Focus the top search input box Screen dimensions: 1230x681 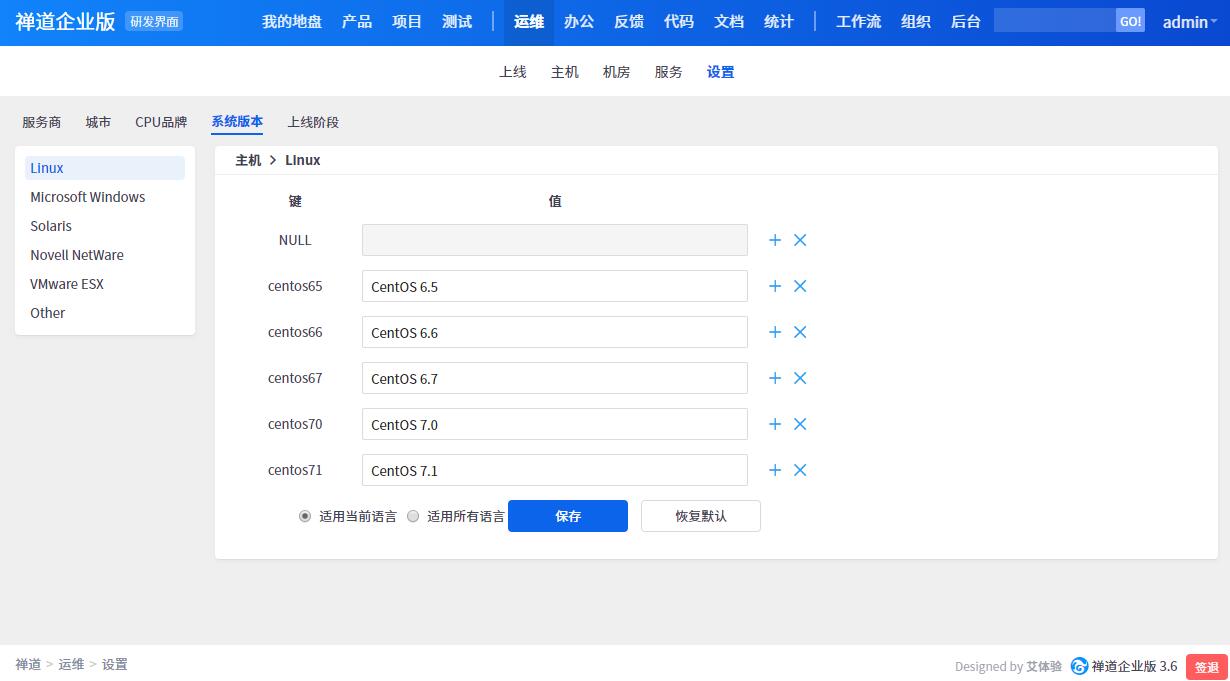click(1055, 21)
